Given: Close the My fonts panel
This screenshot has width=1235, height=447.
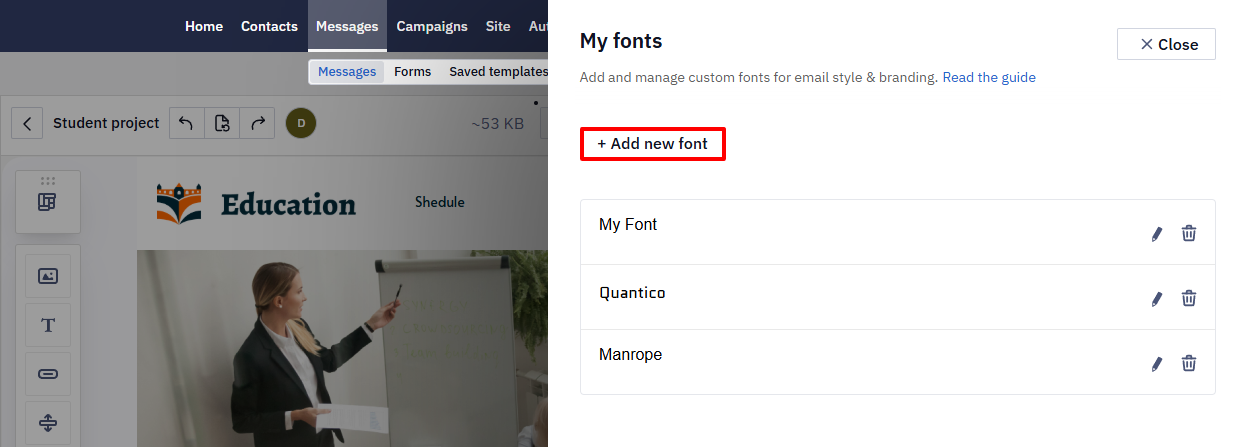Looking at the screenshot, I should tap(1166, 44).
